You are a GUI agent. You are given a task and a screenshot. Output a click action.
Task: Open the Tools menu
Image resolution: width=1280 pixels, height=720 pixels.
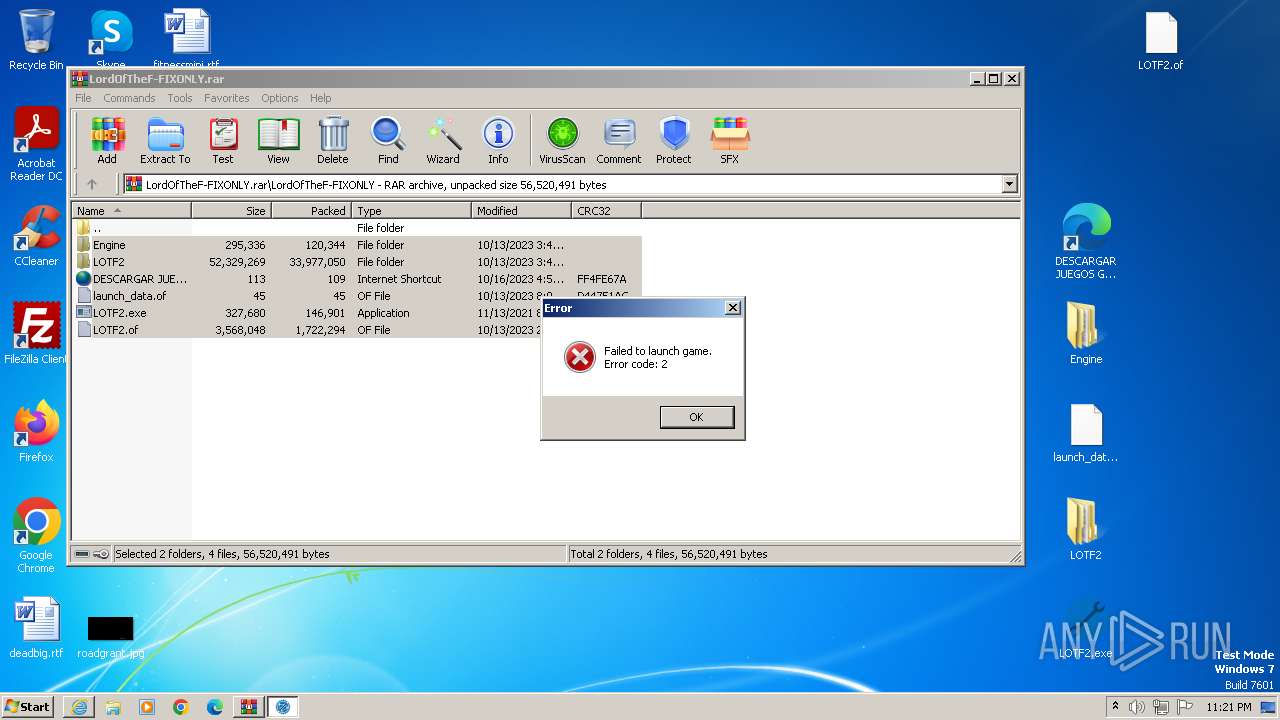180,98
